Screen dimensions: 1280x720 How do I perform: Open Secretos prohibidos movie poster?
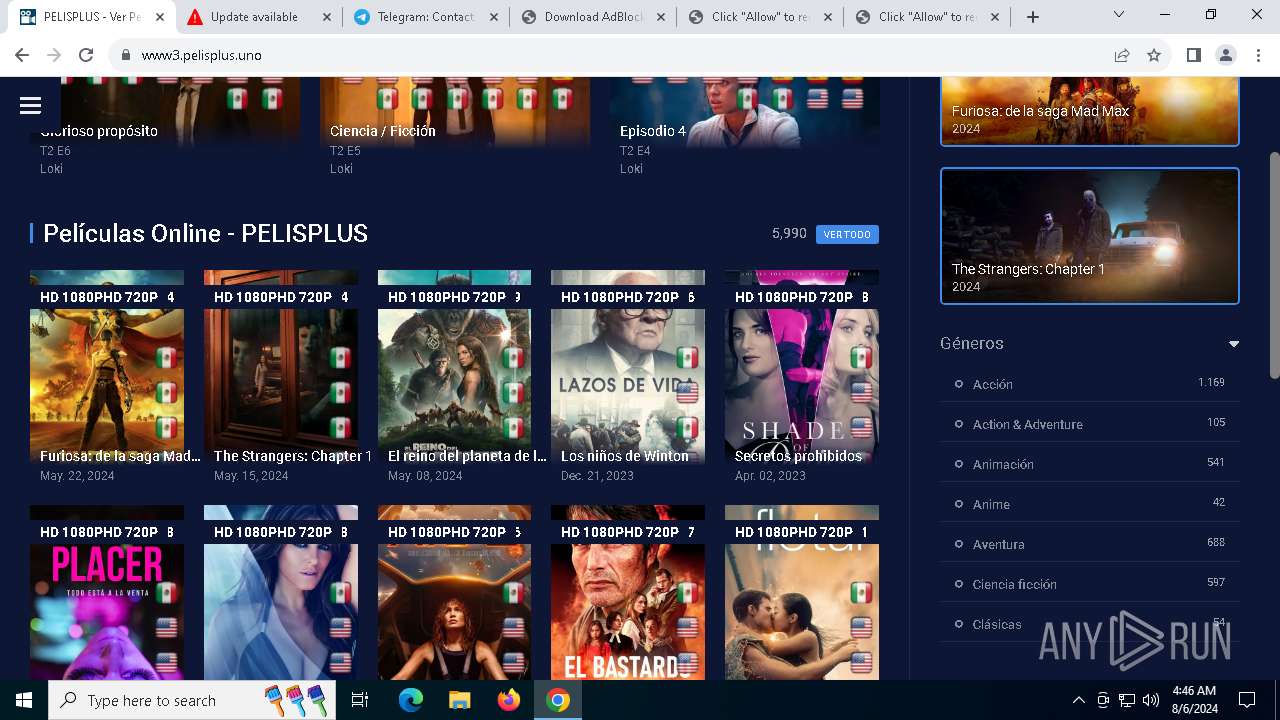click(x=802, y=367)
